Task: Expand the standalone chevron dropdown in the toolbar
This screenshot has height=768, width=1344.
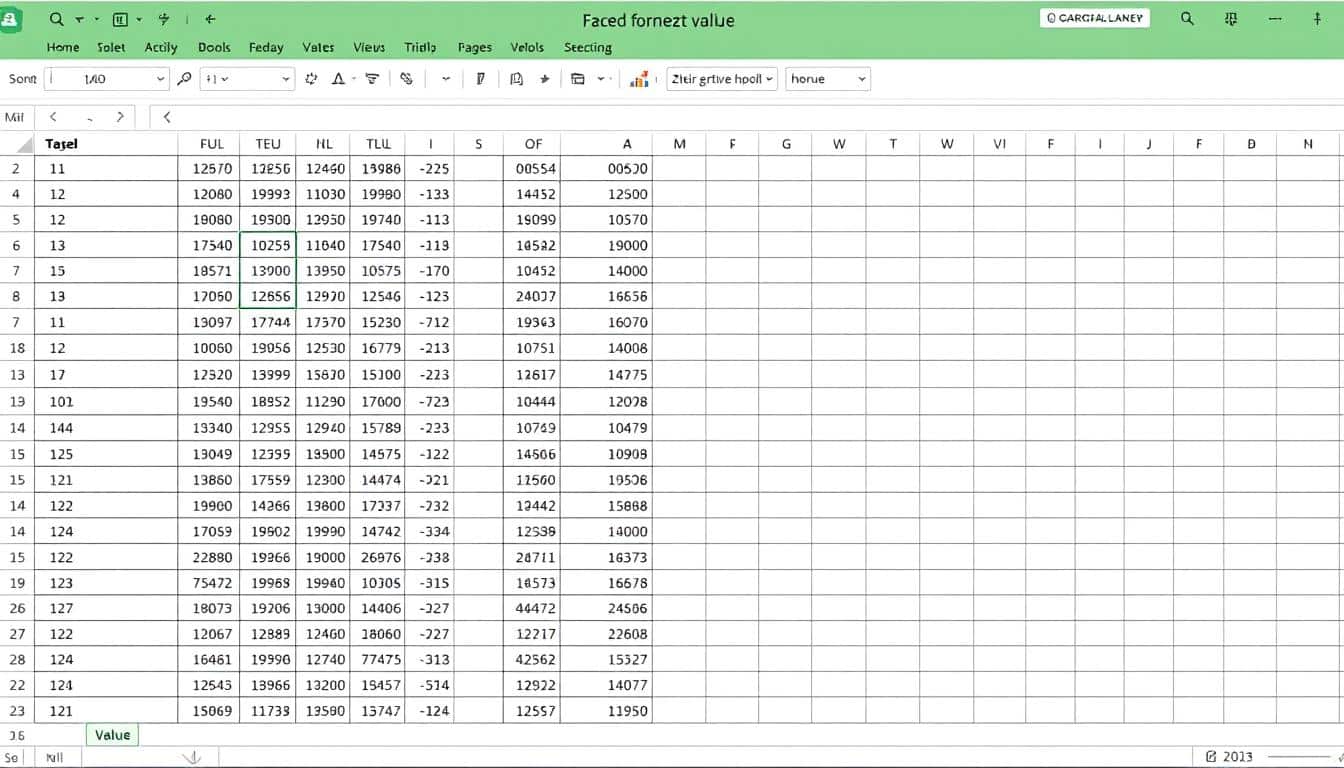Action: (x=445, y=79)
